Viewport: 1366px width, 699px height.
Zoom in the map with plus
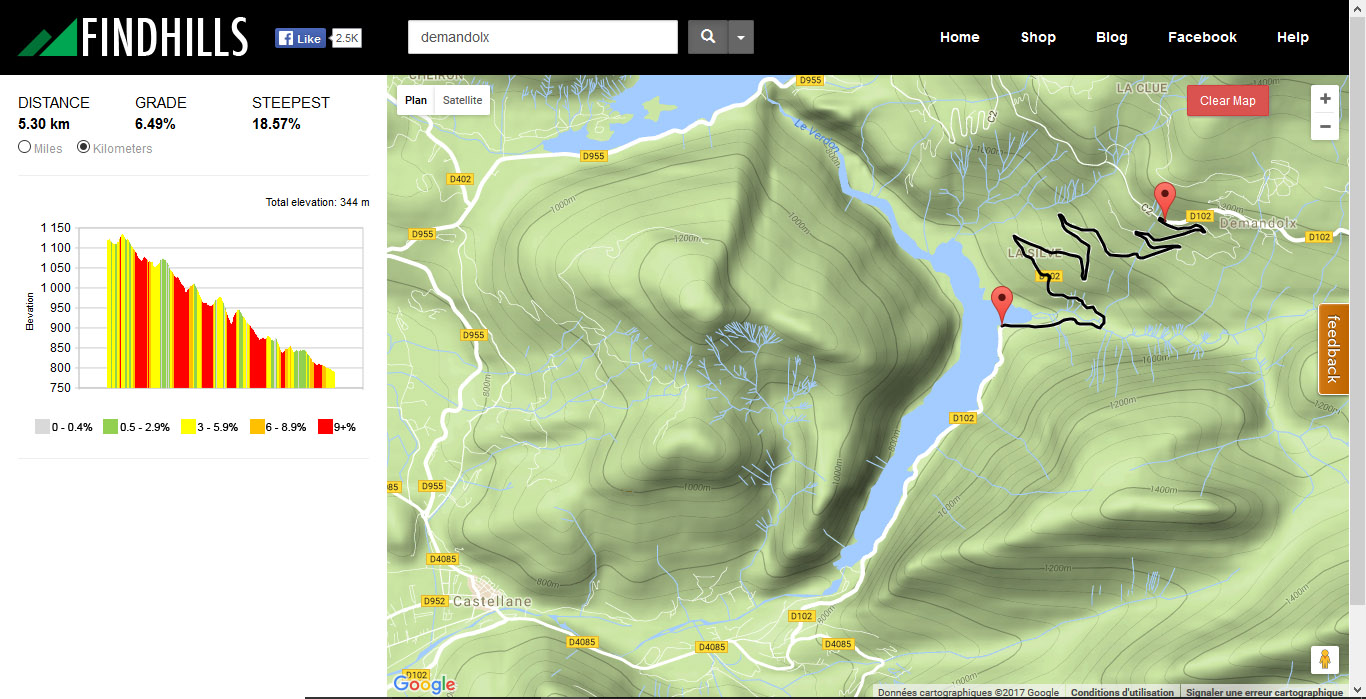click(1325, 99)
